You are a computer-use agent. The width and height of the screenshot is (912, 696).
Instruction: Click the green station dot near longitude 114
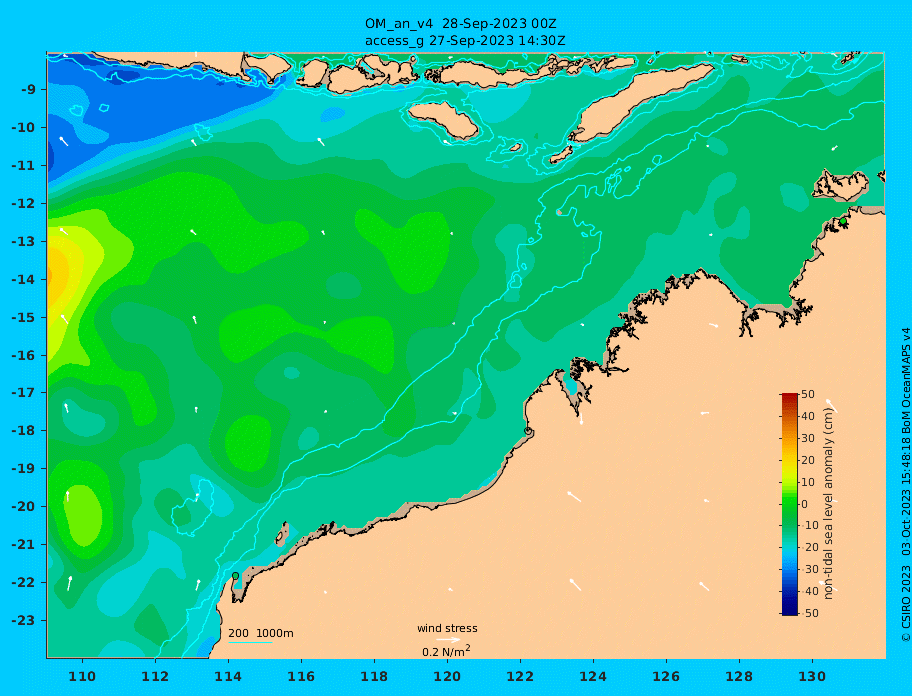click(235, 576)
